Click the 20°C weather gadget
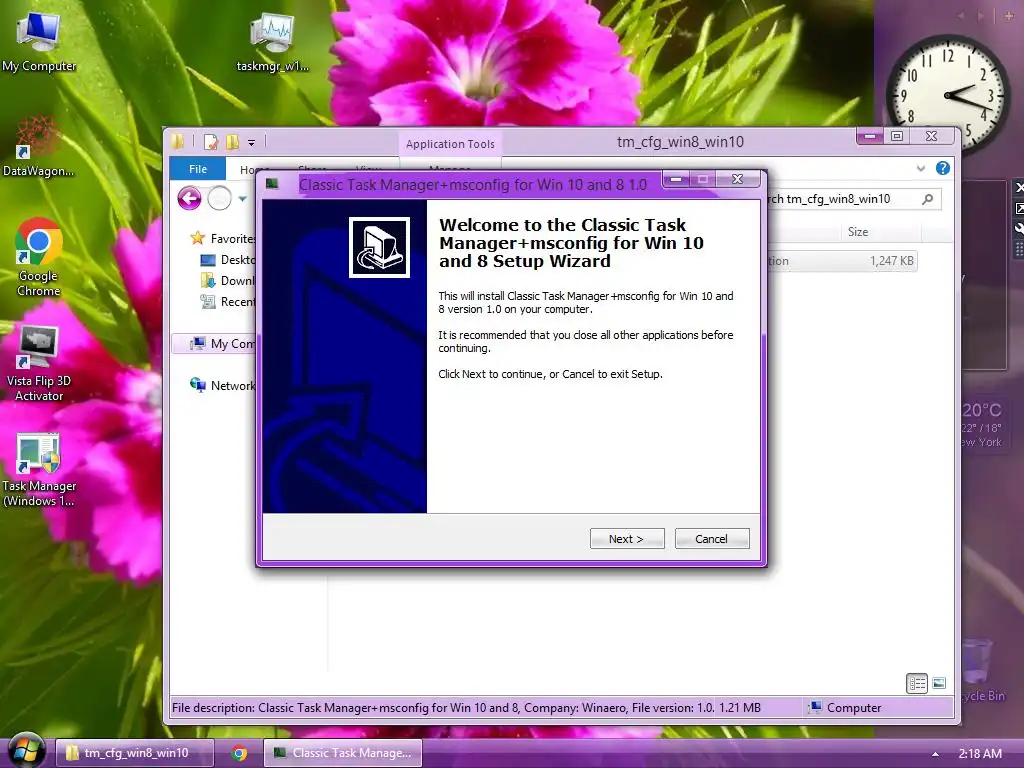 (x=982, y=424)
